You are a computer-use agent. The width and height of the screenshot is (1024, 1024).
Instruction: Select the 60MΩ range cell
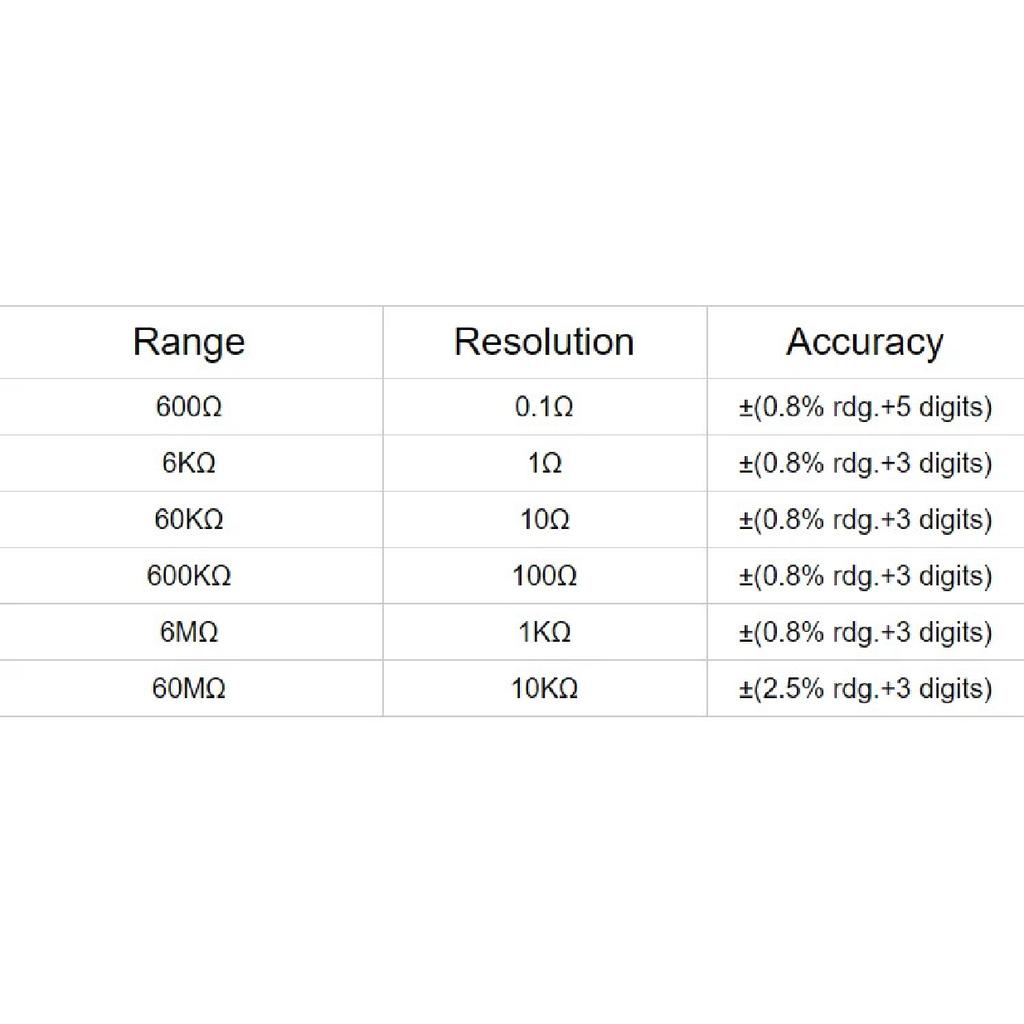(x=189, y=688)
